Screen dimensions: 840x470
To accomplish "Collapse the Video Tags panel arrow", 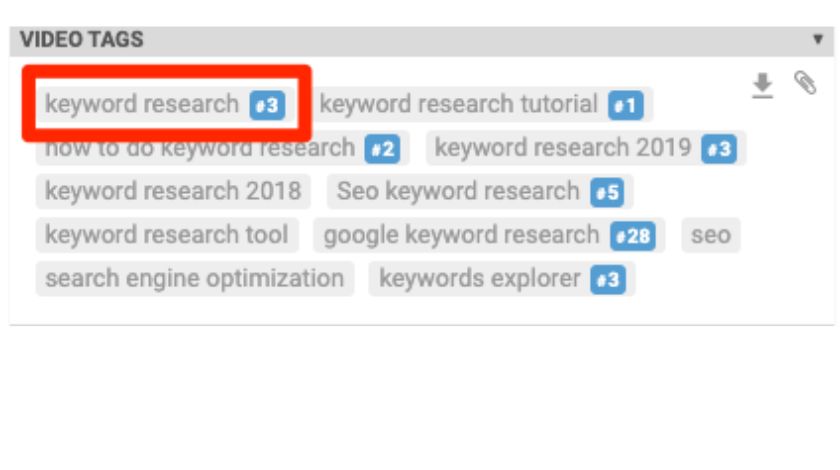I will pos(818,39).
